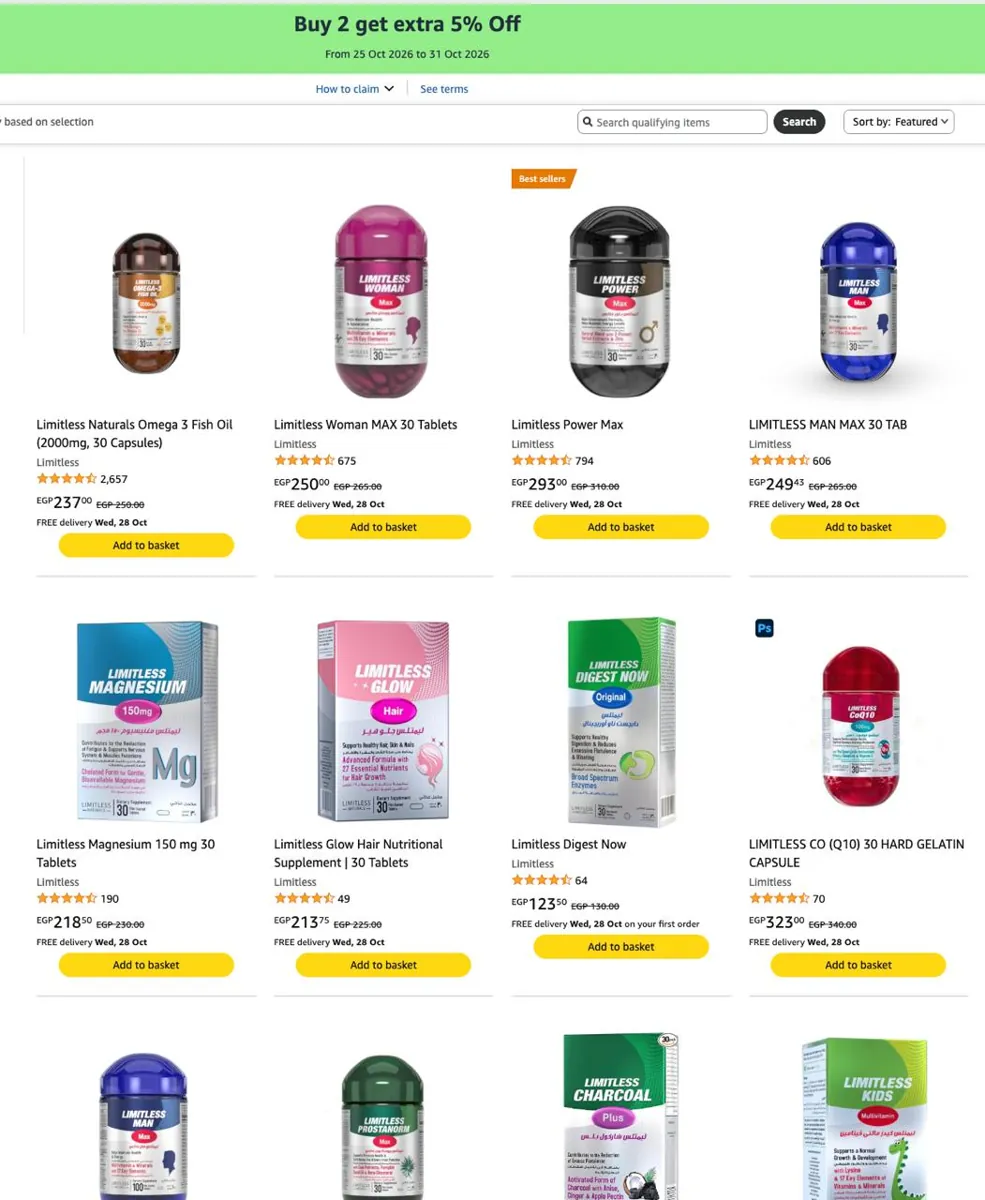
Task: Open star ratings for Limitless Woman MAX
Action: pyautogui.click(x=304, y=461)
